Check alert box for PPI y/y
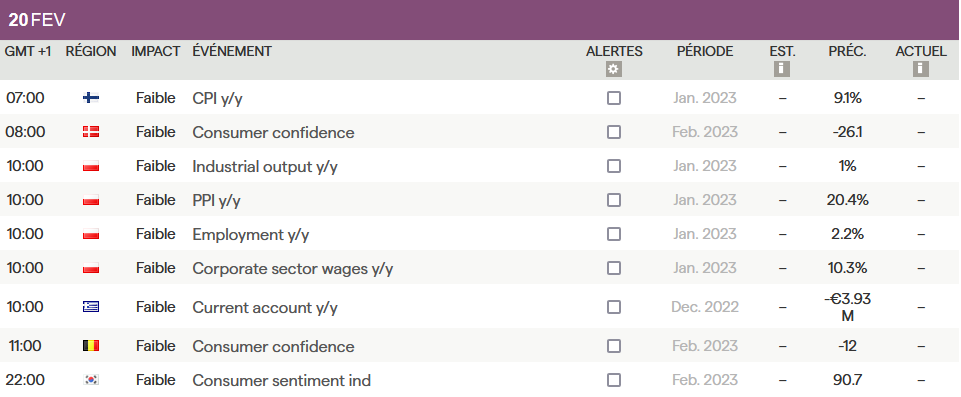Screen dimensions: 961x397 [613, 200]
